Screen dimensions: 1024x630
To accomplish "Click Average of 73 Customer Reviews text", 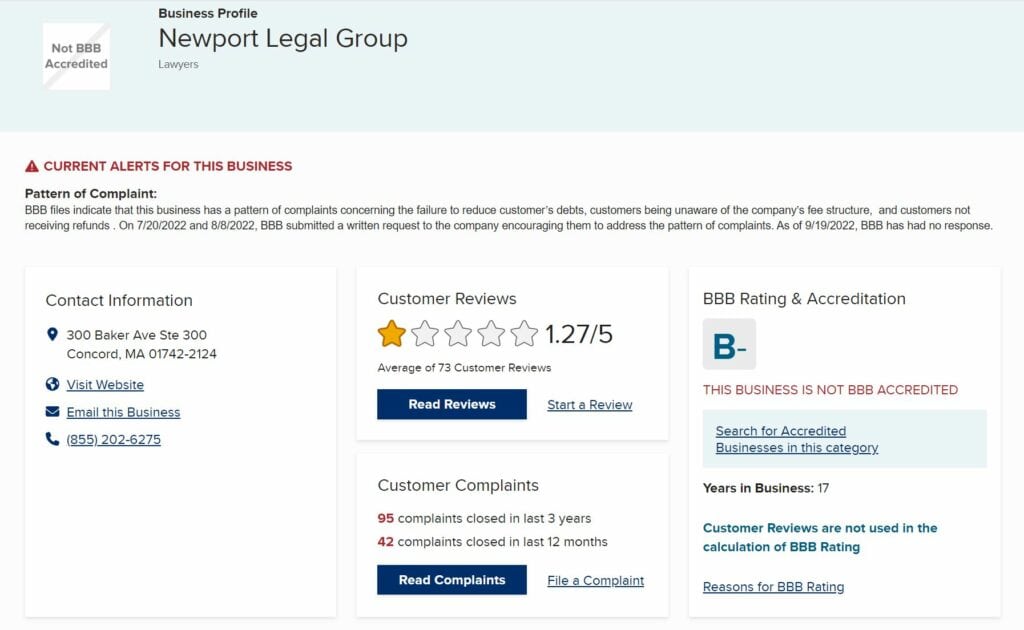I will 464,368.
